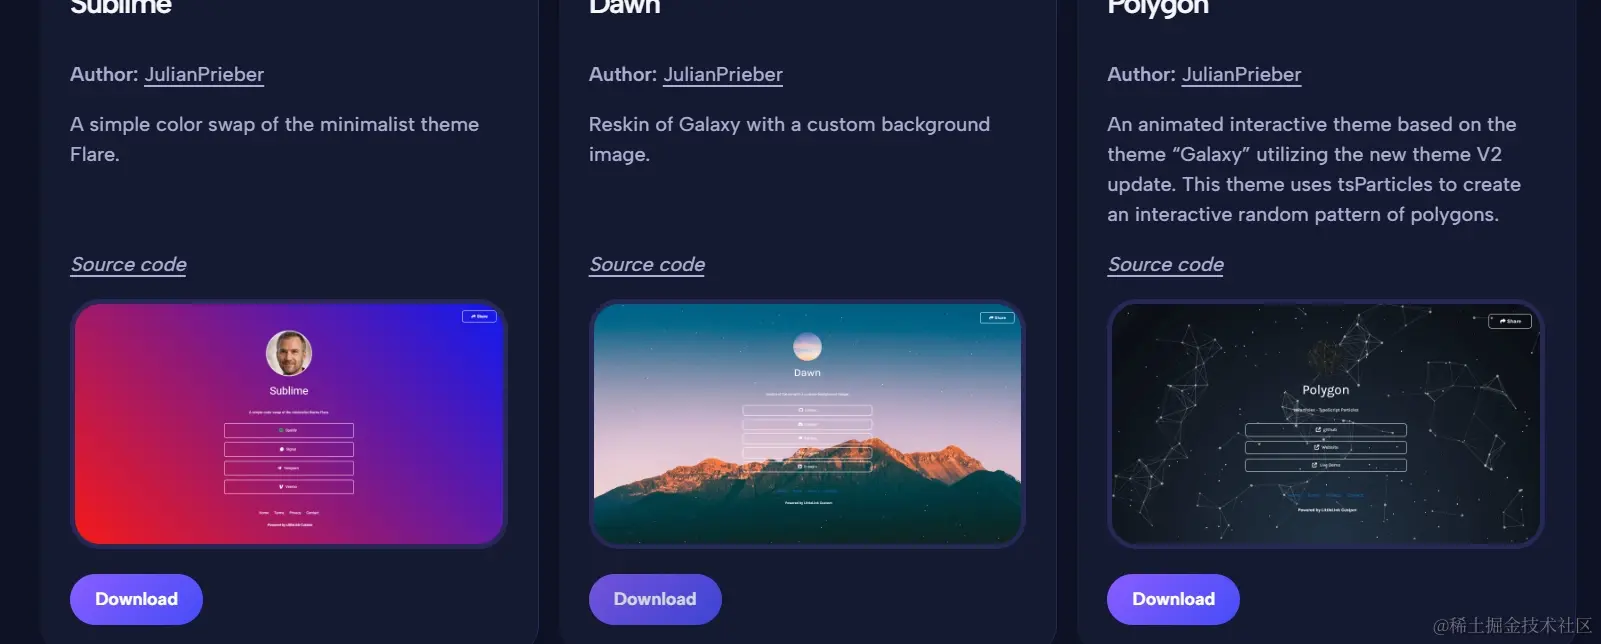Open JulianPrieber author link under Dawn
The height and width of the screenshot is (644, 1601).
723,75
